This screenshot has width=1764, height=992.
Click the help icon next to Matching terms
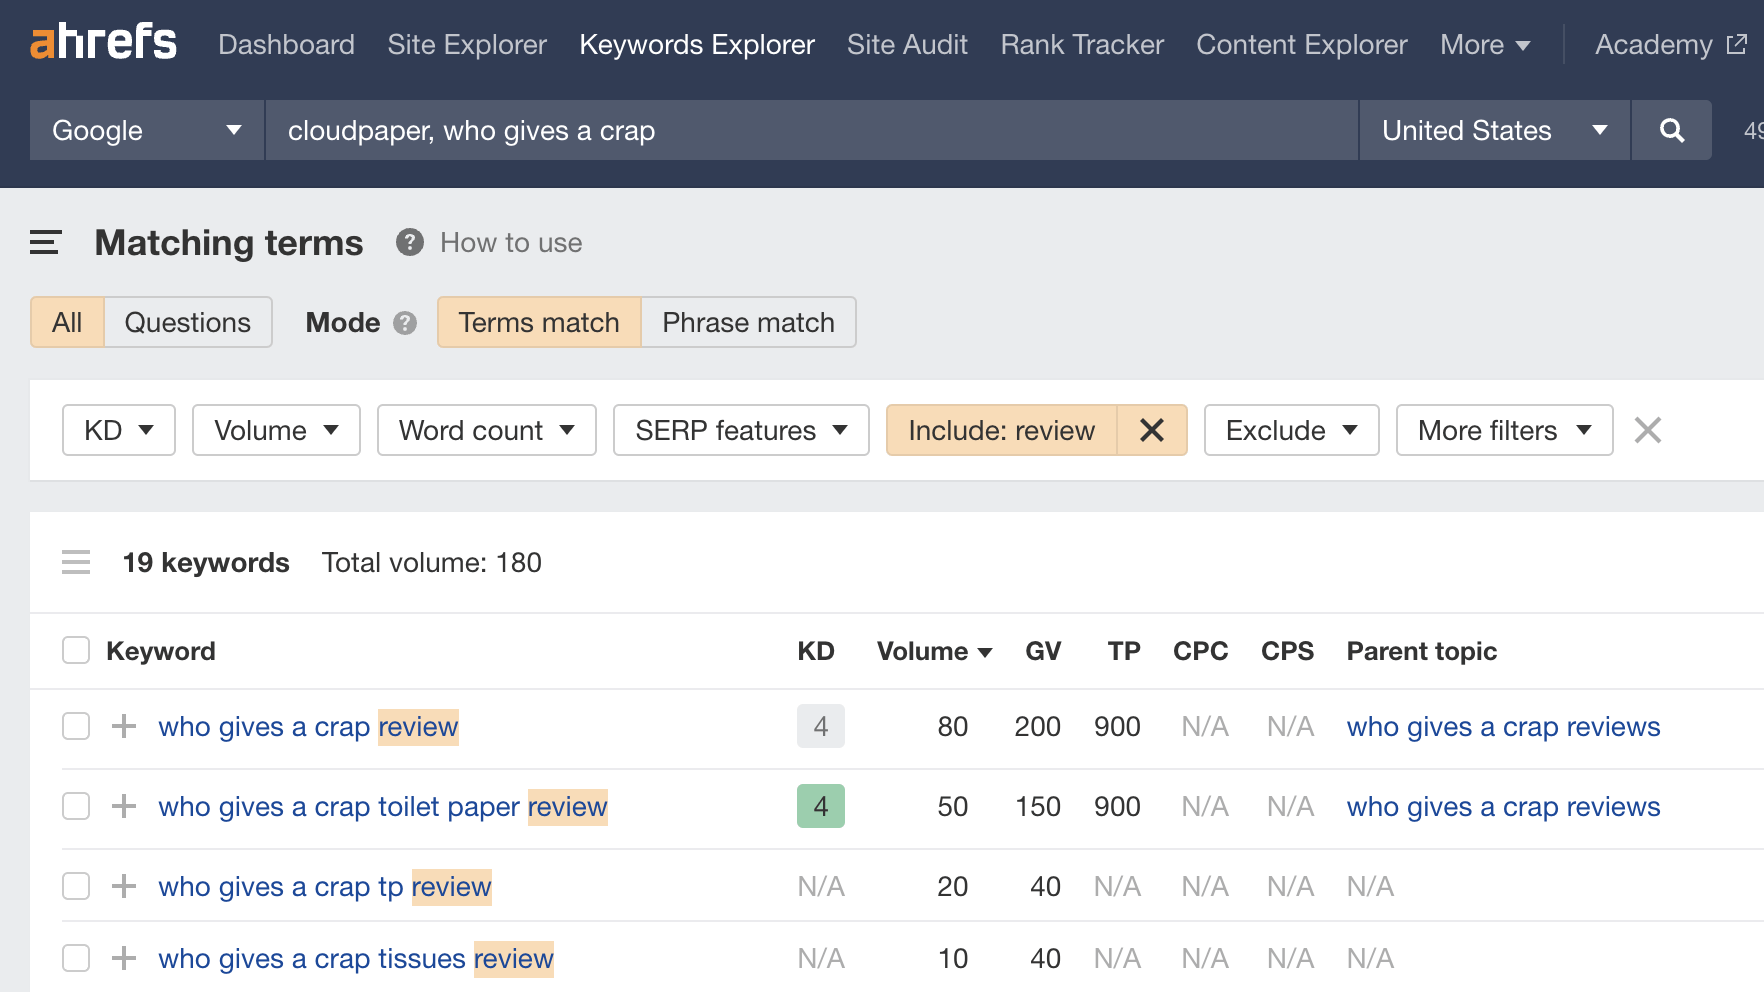tap(409, 242)
